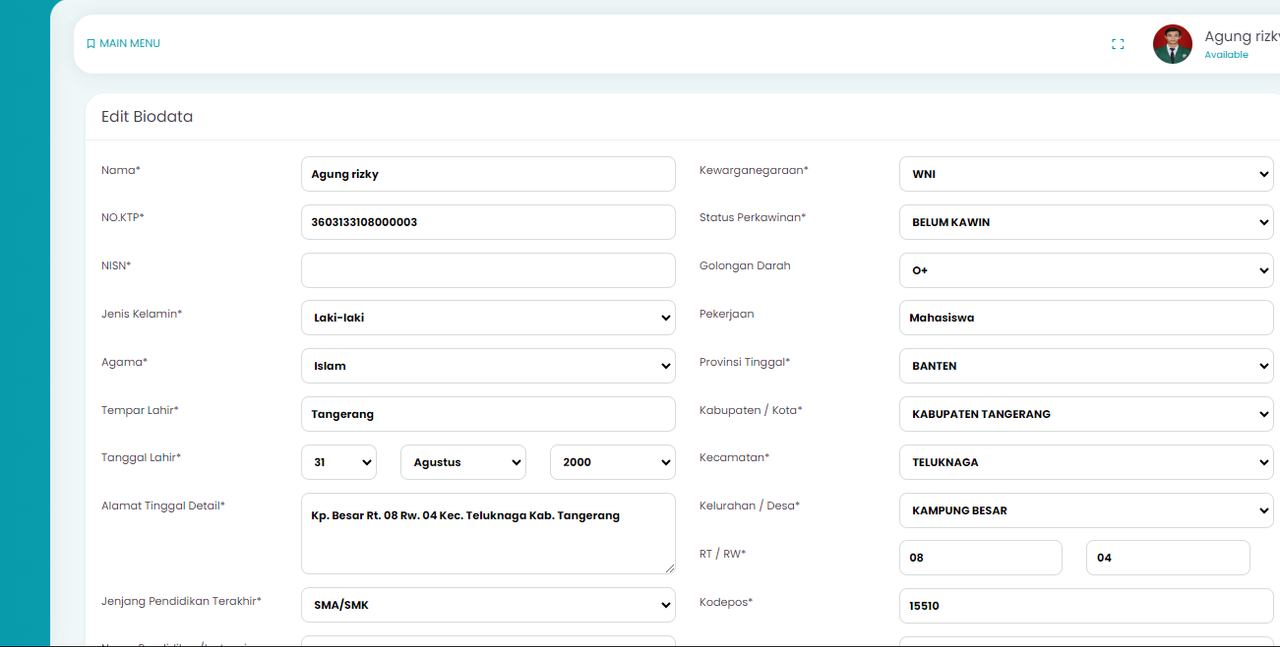Open the birth month dropdown Agustus
Image resolution: width=1280 pixels, height=647 pixels.
point(463,462)
